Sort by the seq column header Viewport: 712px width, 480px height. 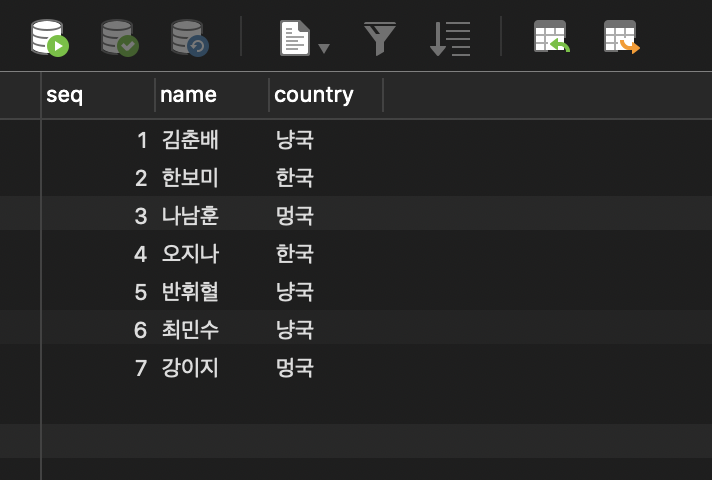click(x=98, y=95)
